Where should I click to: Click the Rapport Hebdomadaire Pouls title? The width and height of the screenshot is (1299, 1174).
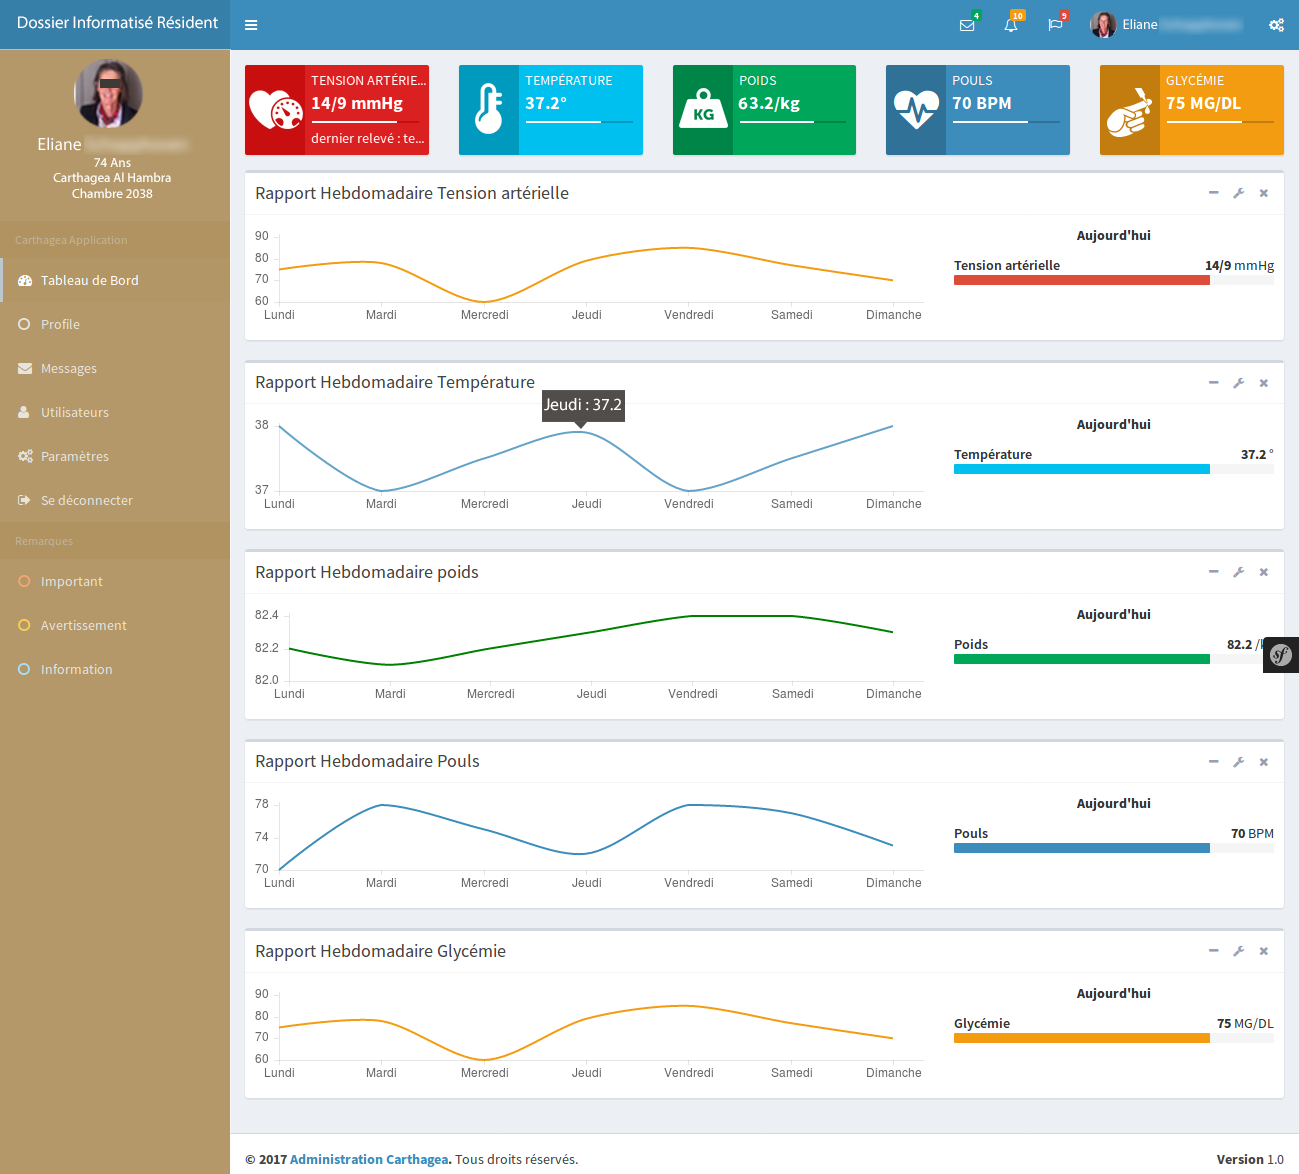point(367,761)
